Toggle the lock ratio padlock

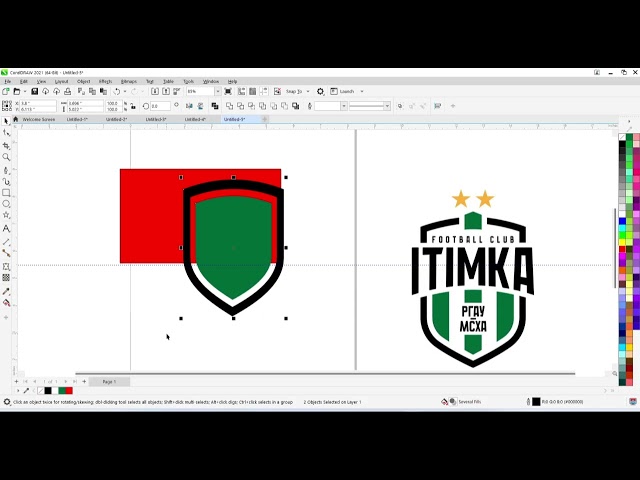(x=133, y=106)
